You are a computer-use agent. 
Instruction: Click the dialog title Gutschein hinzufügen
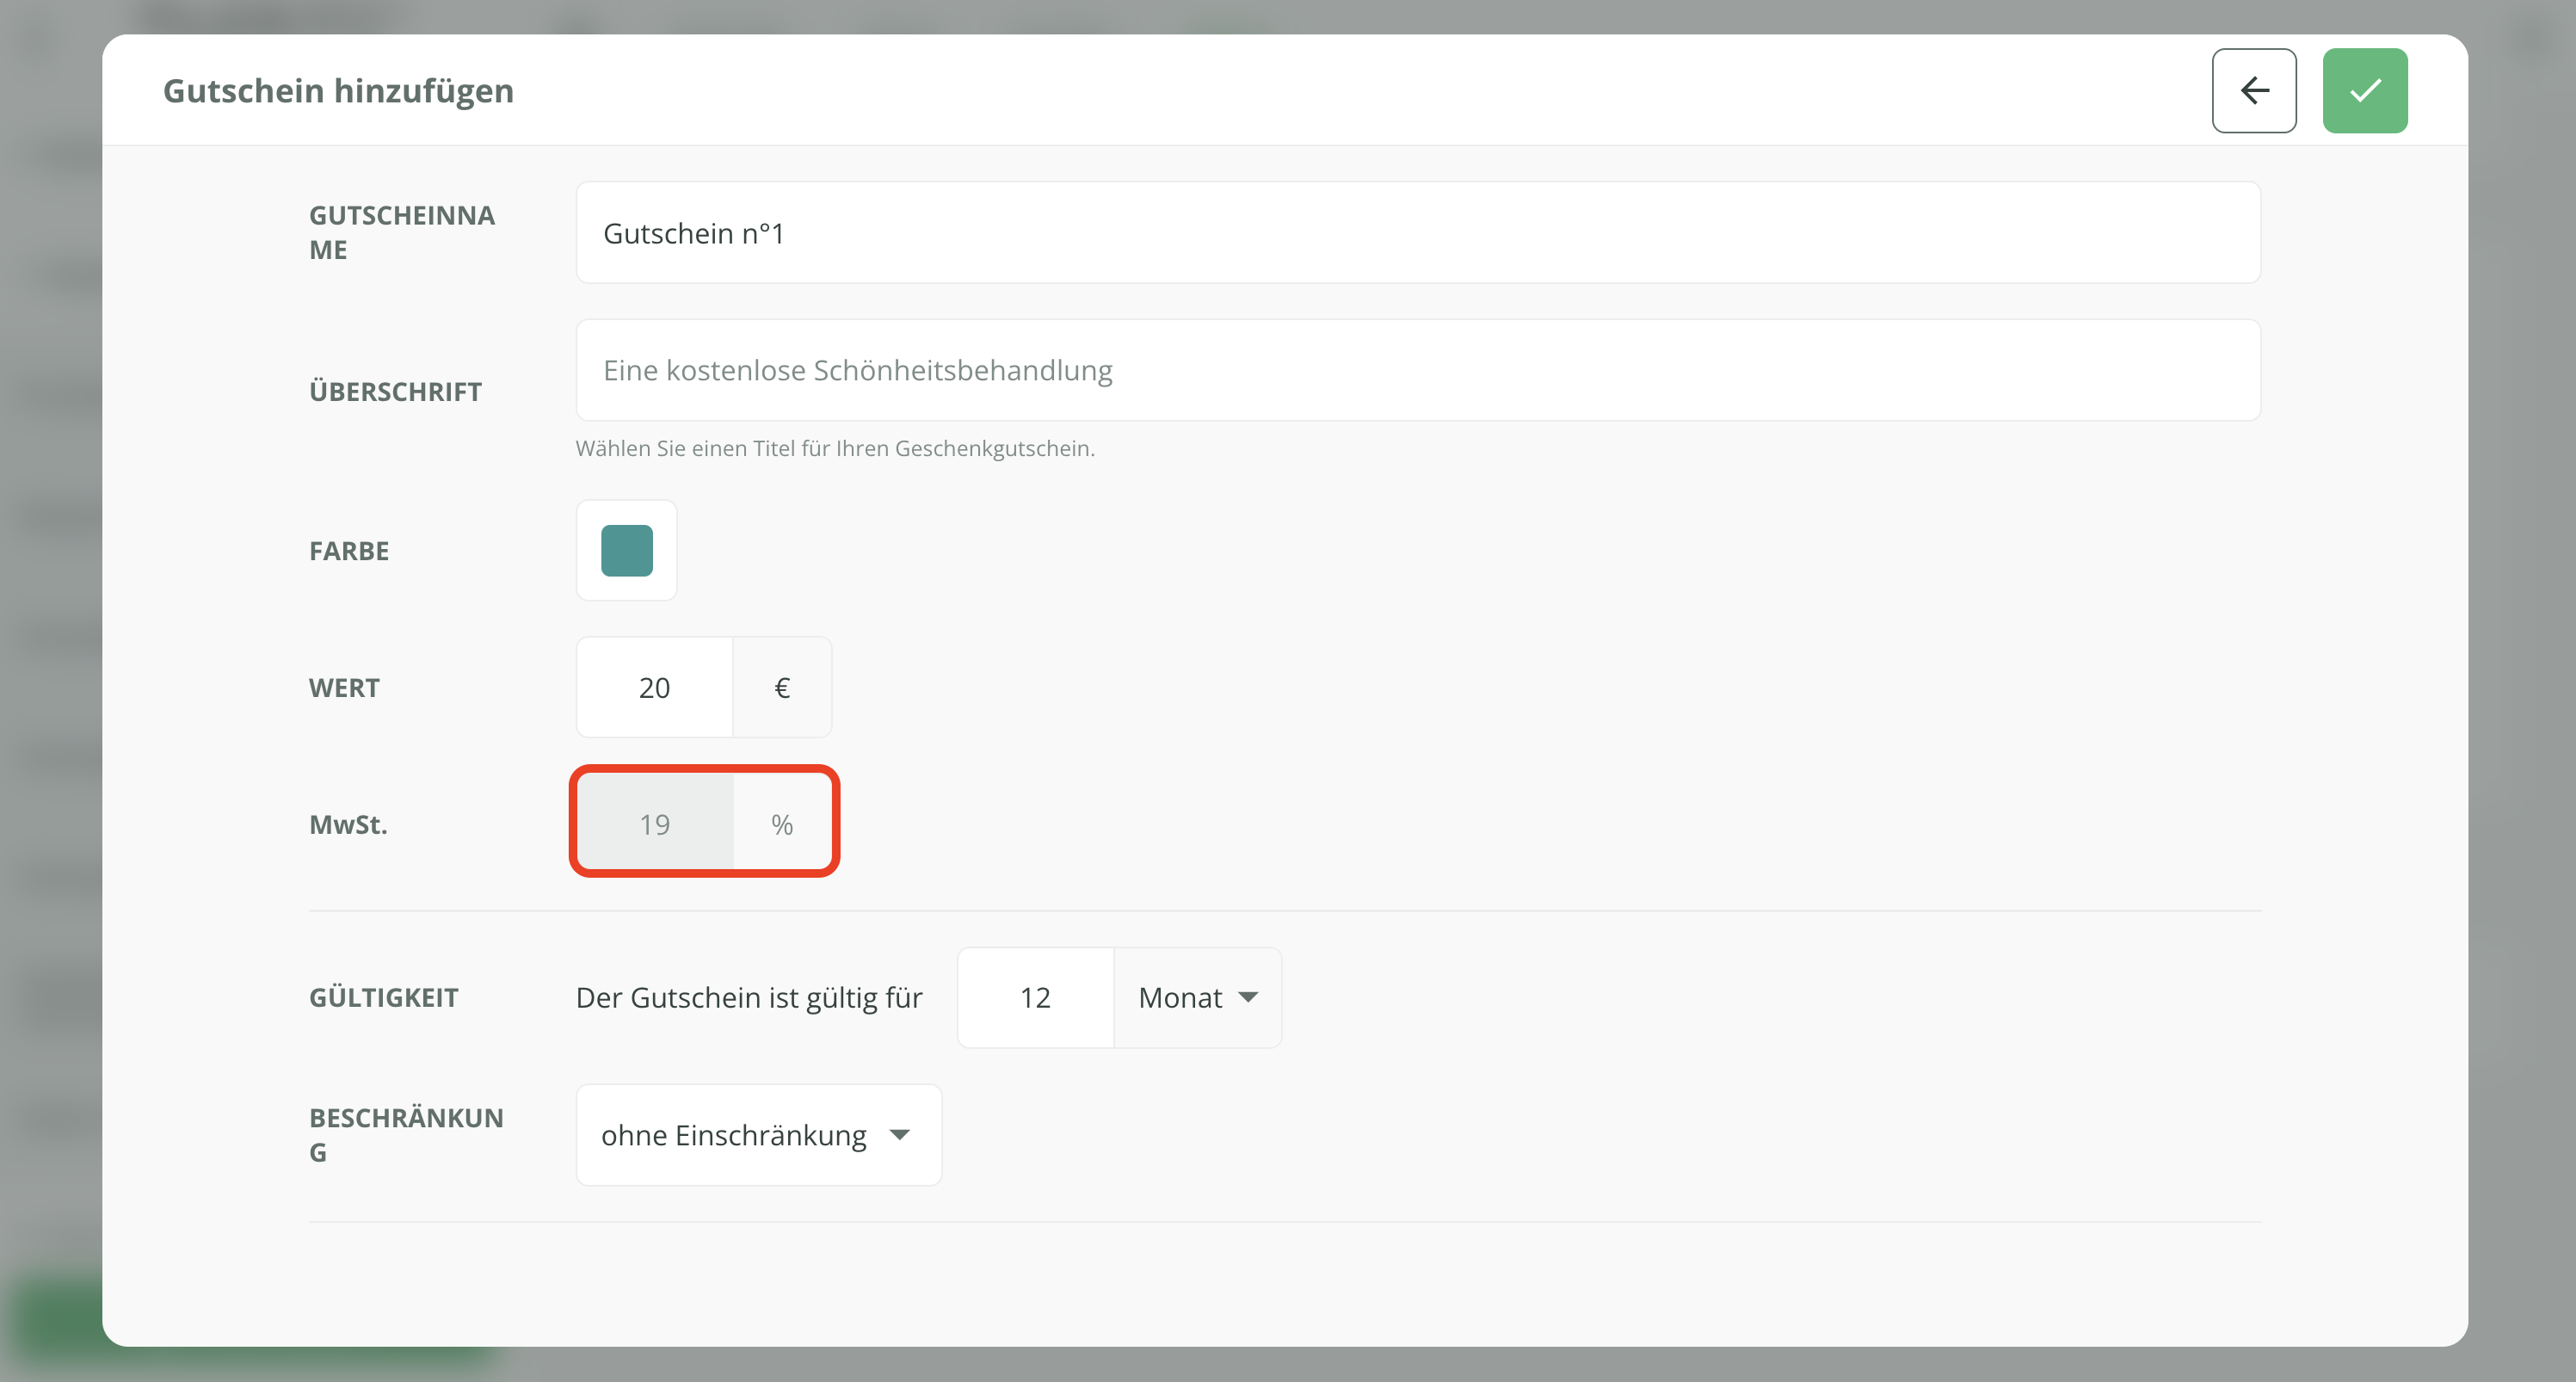[338, 90]
